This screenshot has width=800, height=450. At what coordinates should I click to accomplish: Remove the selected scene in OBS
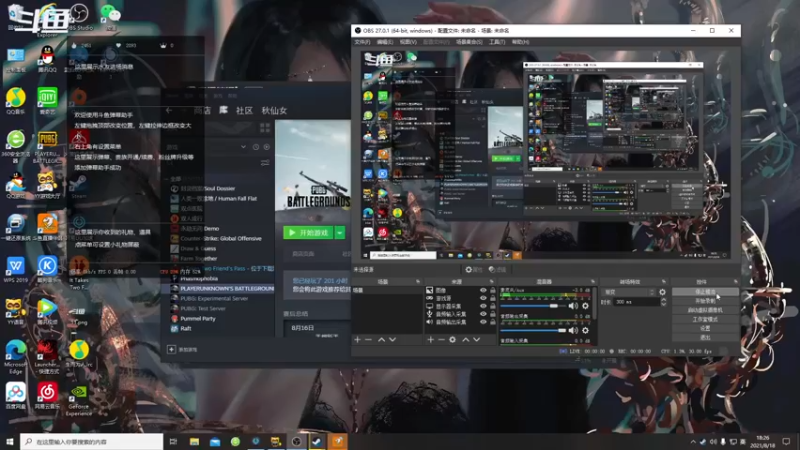coord(368,340)
